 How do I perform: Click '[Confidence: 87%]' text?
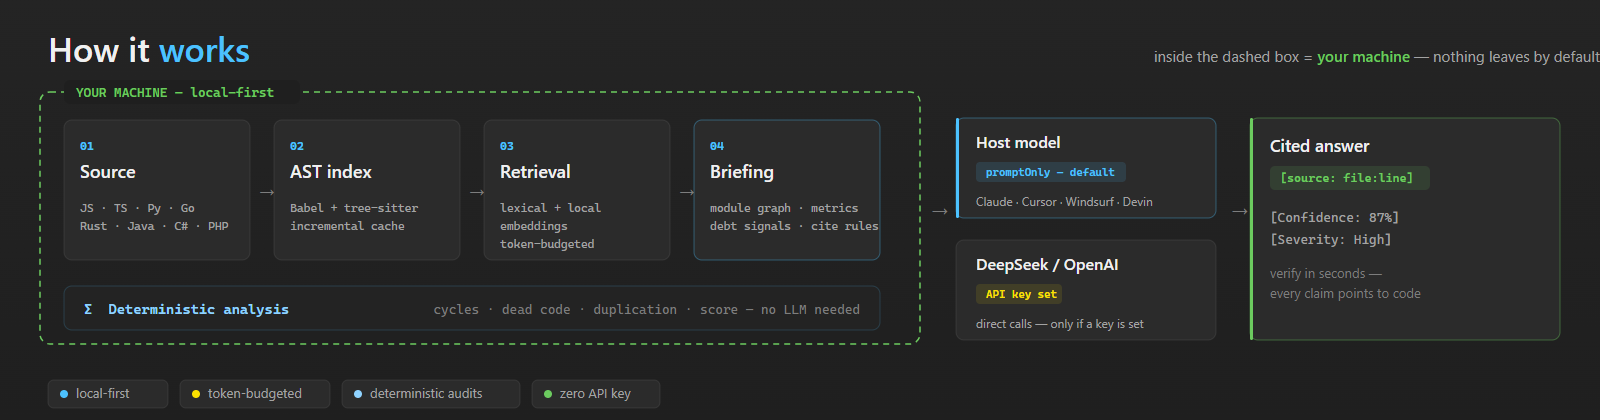1335,217
